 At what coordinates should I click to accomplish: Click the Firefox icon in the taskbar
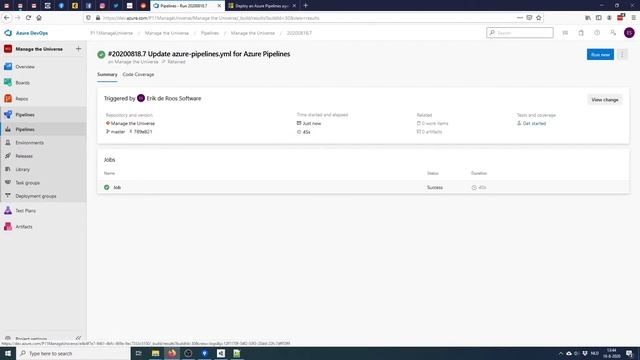(172, 353)
